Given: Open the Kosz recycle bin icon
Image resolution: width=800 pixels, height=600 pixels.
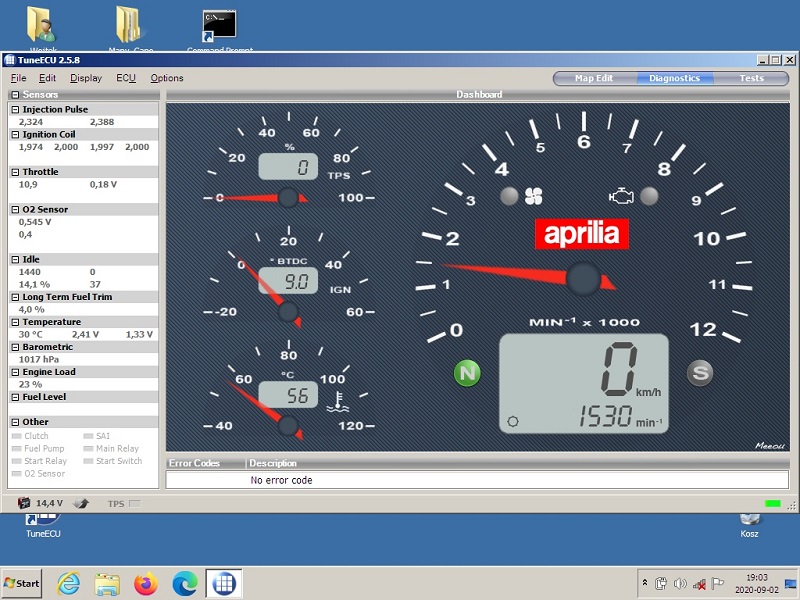Looking at the screenshot, I should [749, 527].
